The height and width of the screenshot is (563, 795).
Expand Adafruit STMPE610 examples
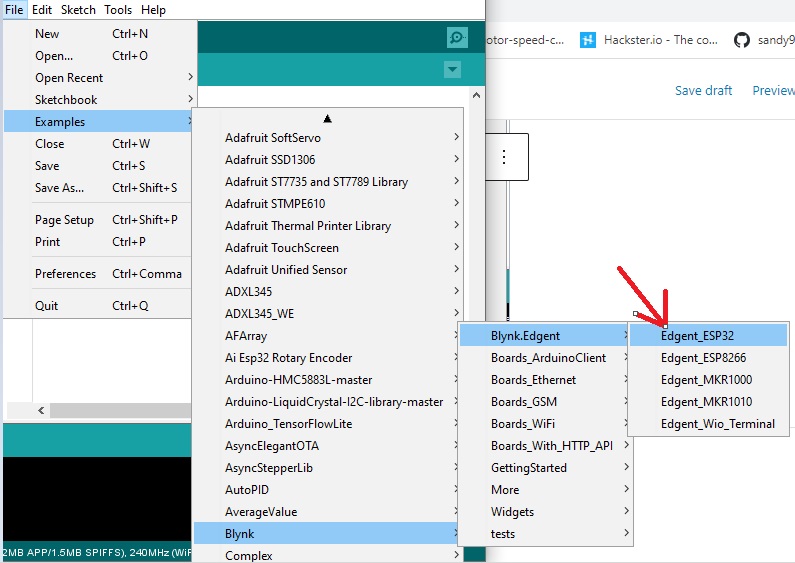(x=328, y=203)
